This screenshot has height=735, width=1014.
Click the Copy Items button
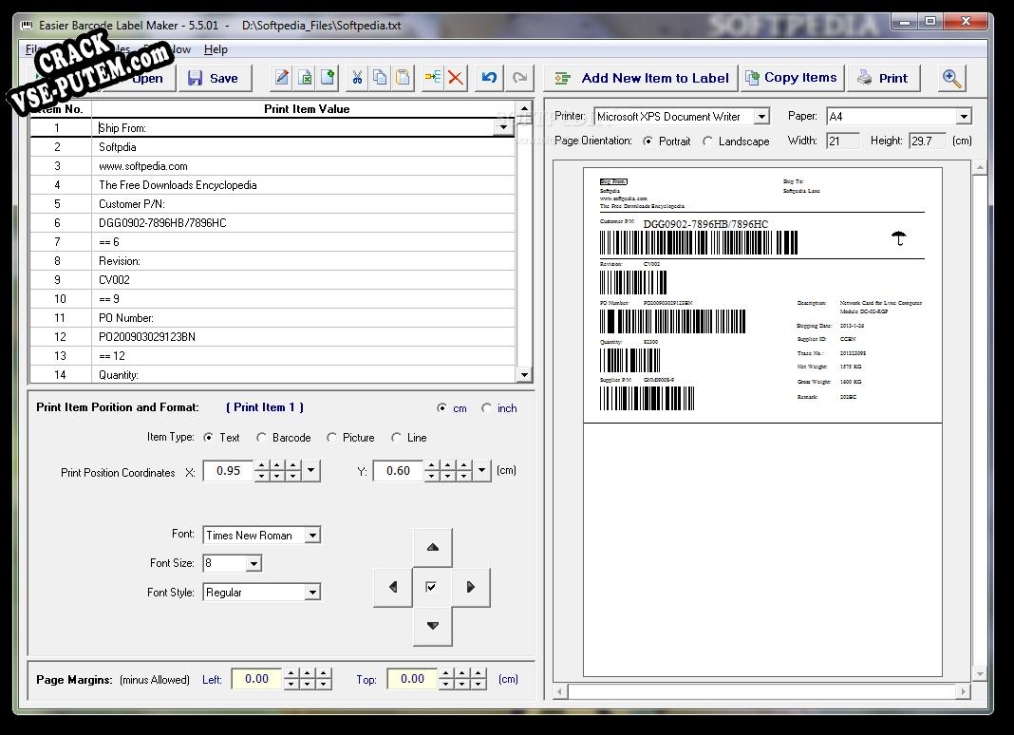[x=792, y=78]
